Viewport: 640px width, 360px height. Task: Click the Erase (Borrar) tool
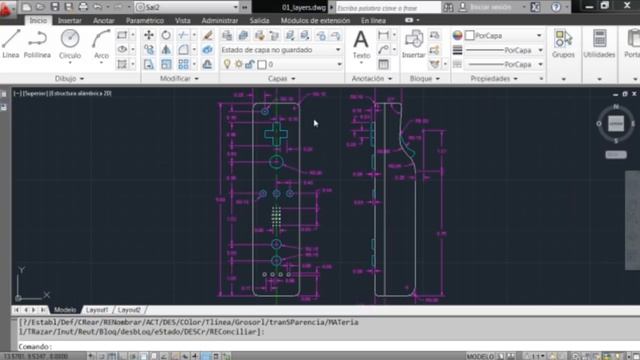click(207, 35)
